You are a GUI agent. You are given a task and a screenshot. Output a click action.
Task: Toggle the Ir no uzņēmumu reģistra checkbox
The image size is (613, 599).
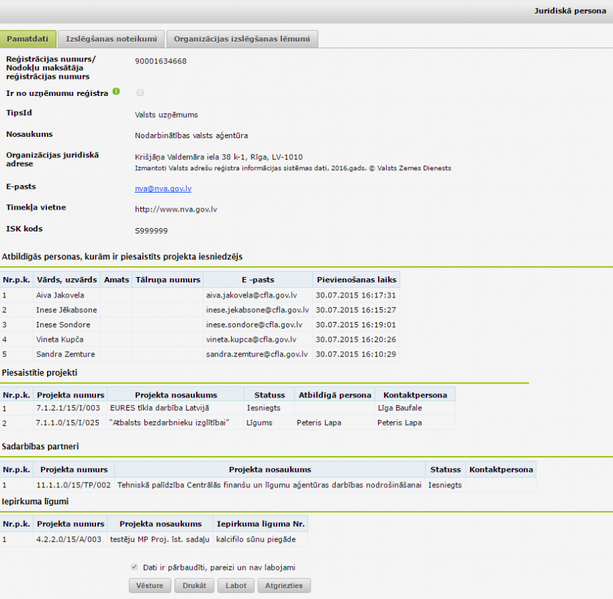(x=140, y=93)
